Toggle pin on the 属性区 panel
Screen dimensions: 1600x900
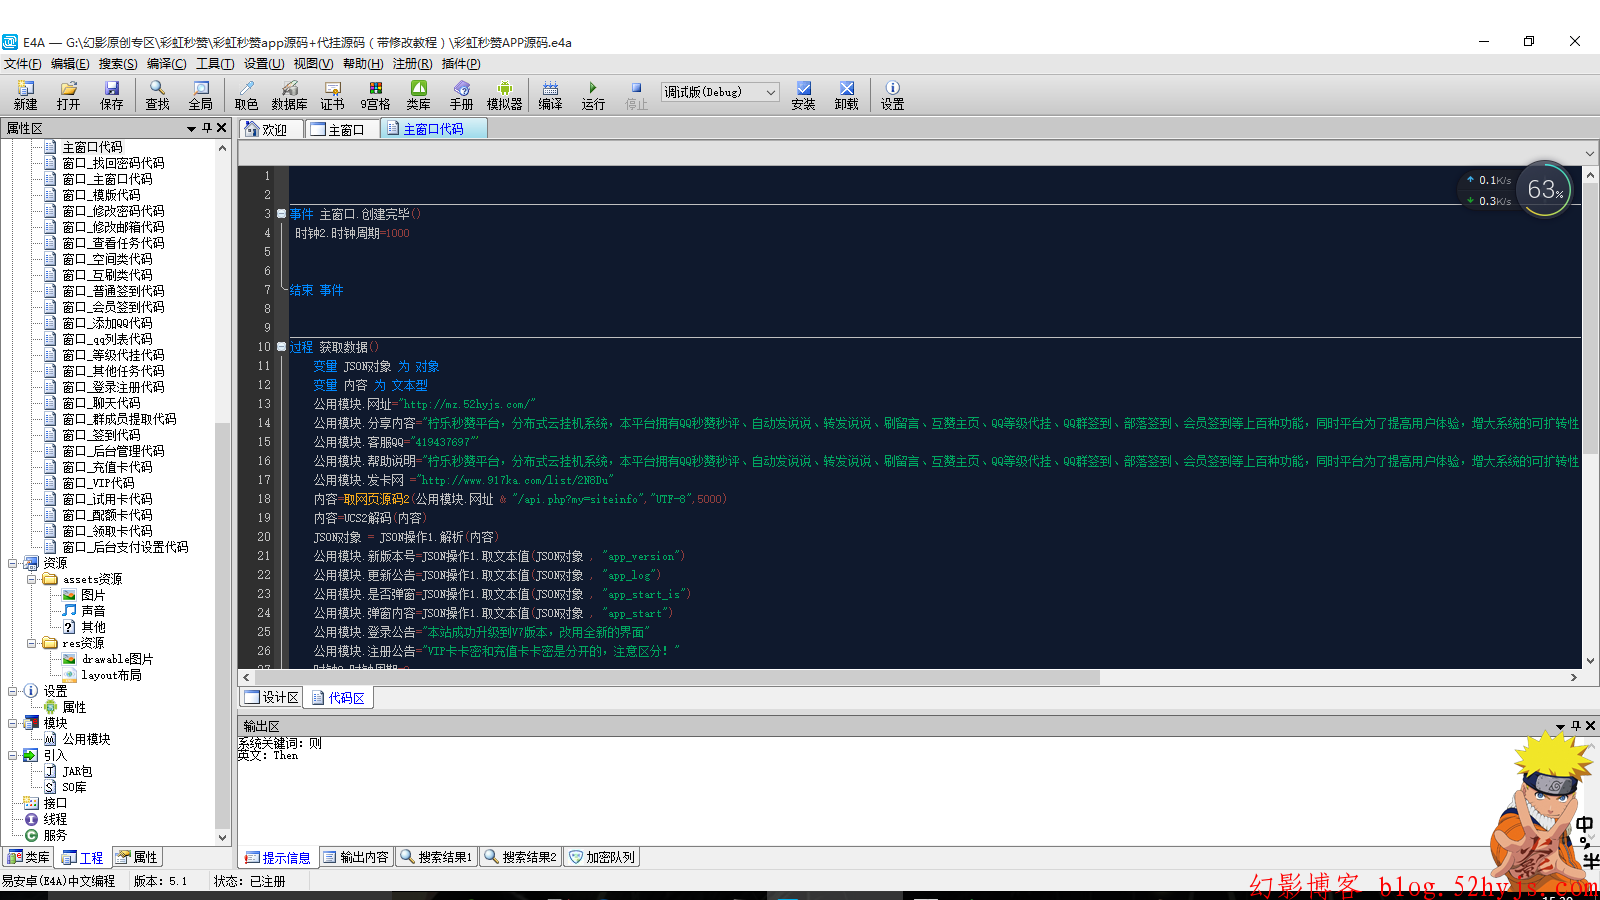tap(207, 128)
